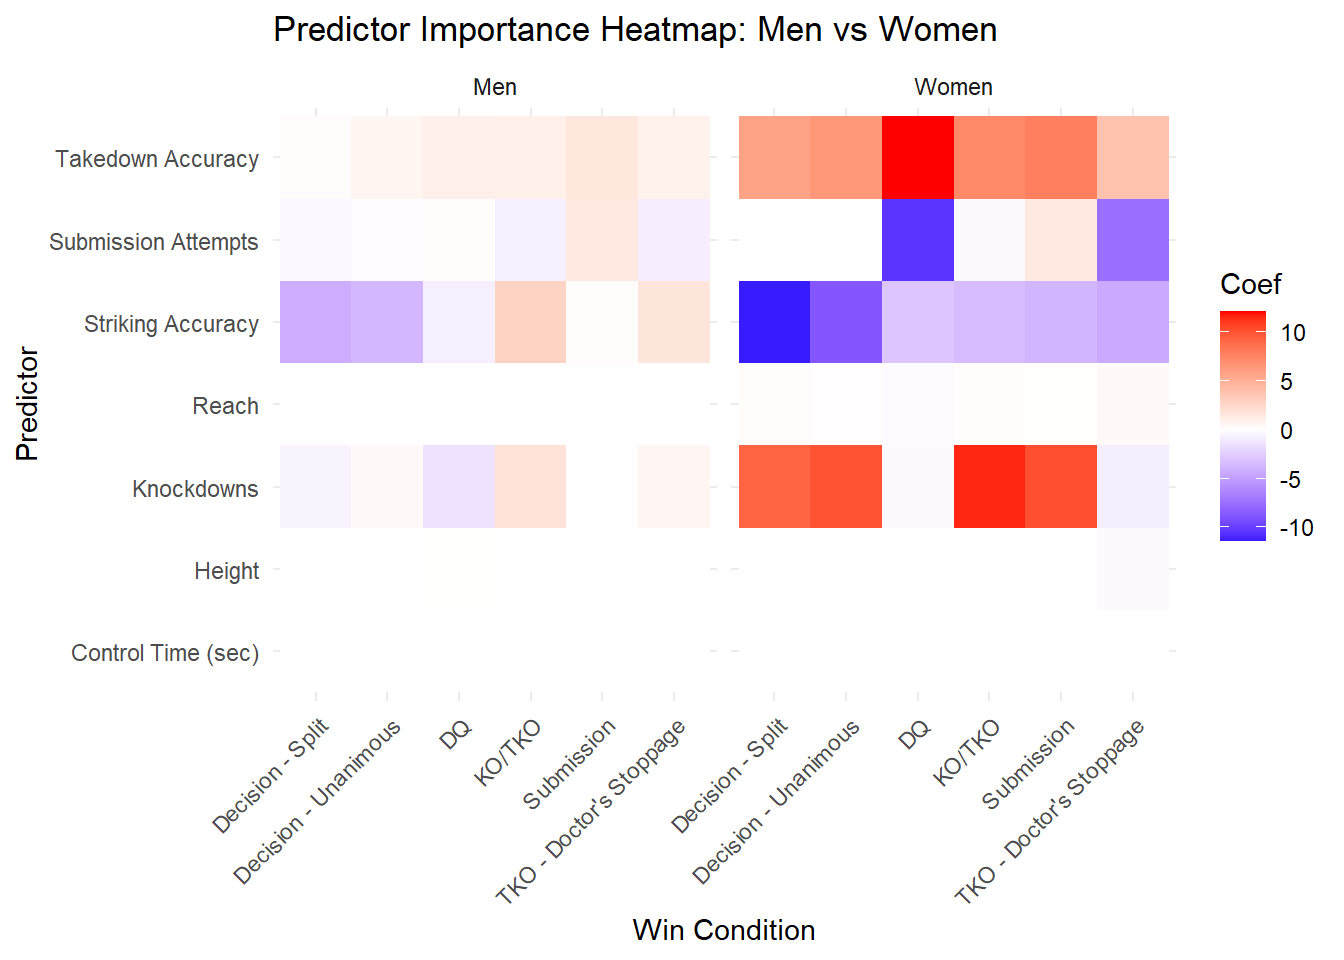
Task: Click Women Decision - Split Striking Accuracy cell
Action: tap(774, 322)
